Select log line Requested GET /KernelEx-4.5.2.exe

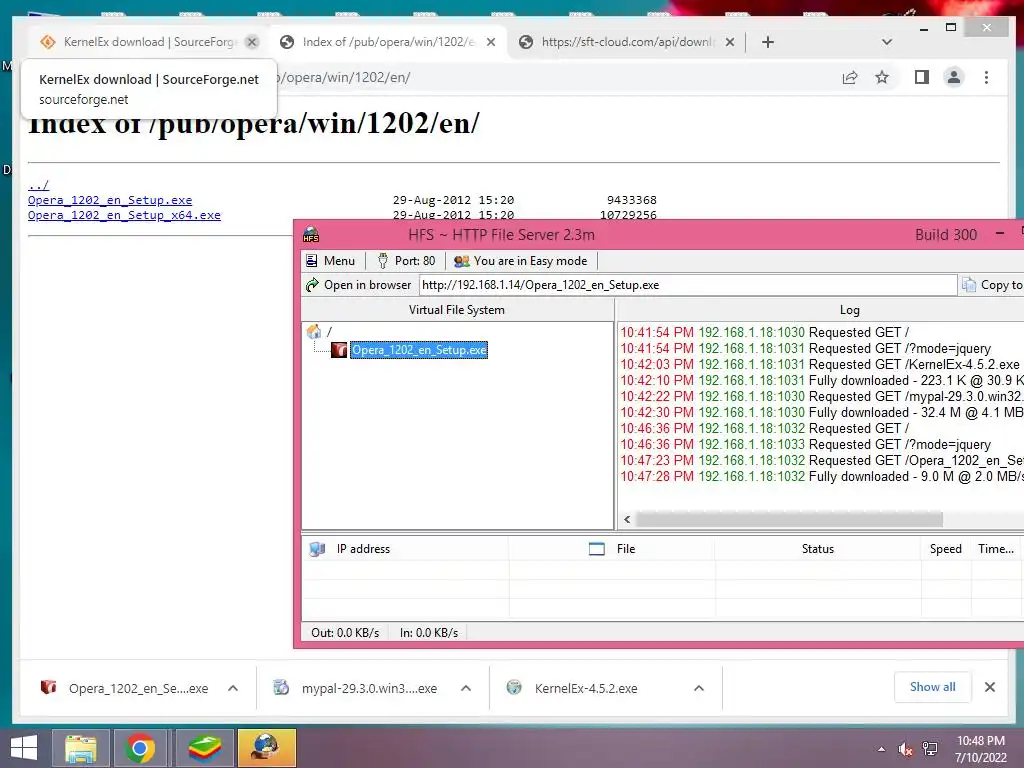(x=821, y=364)
